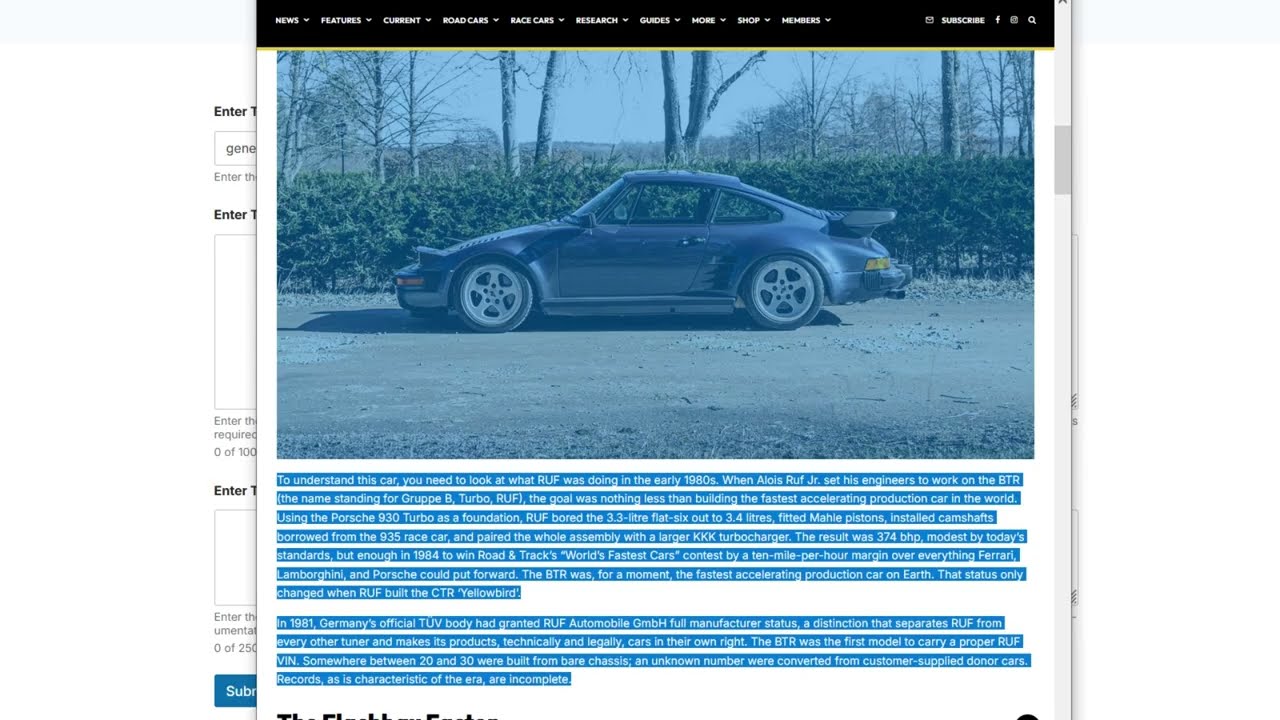Click the paragraph starting "To understand this car"
This screenshot has width=1280, height=720.
click(652, 536)
